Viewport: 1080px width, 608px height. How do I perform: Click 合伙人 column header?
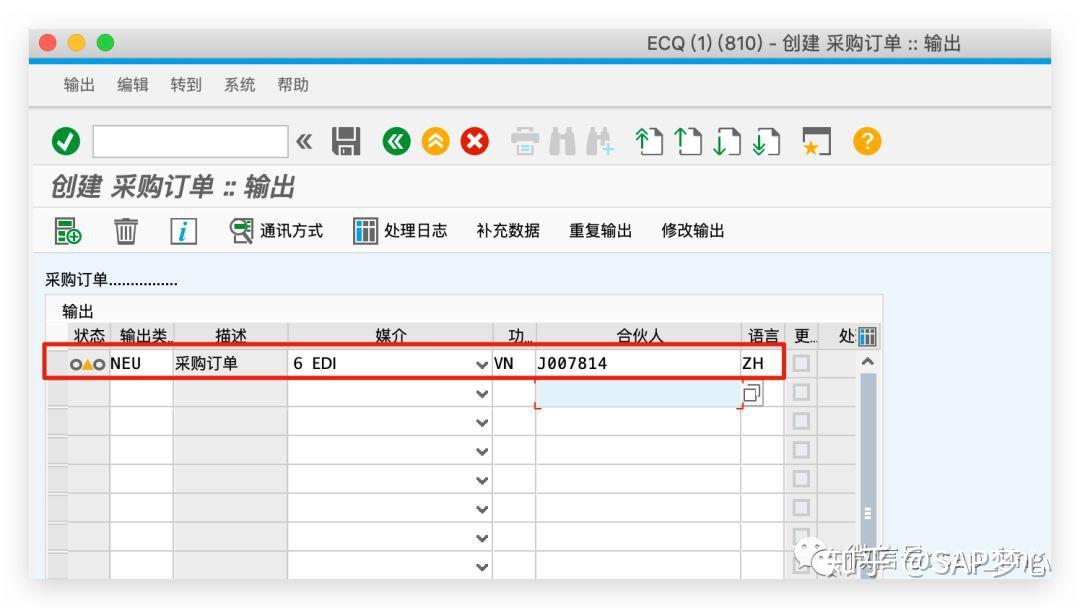pyautogui.click(x=638, y=335)
